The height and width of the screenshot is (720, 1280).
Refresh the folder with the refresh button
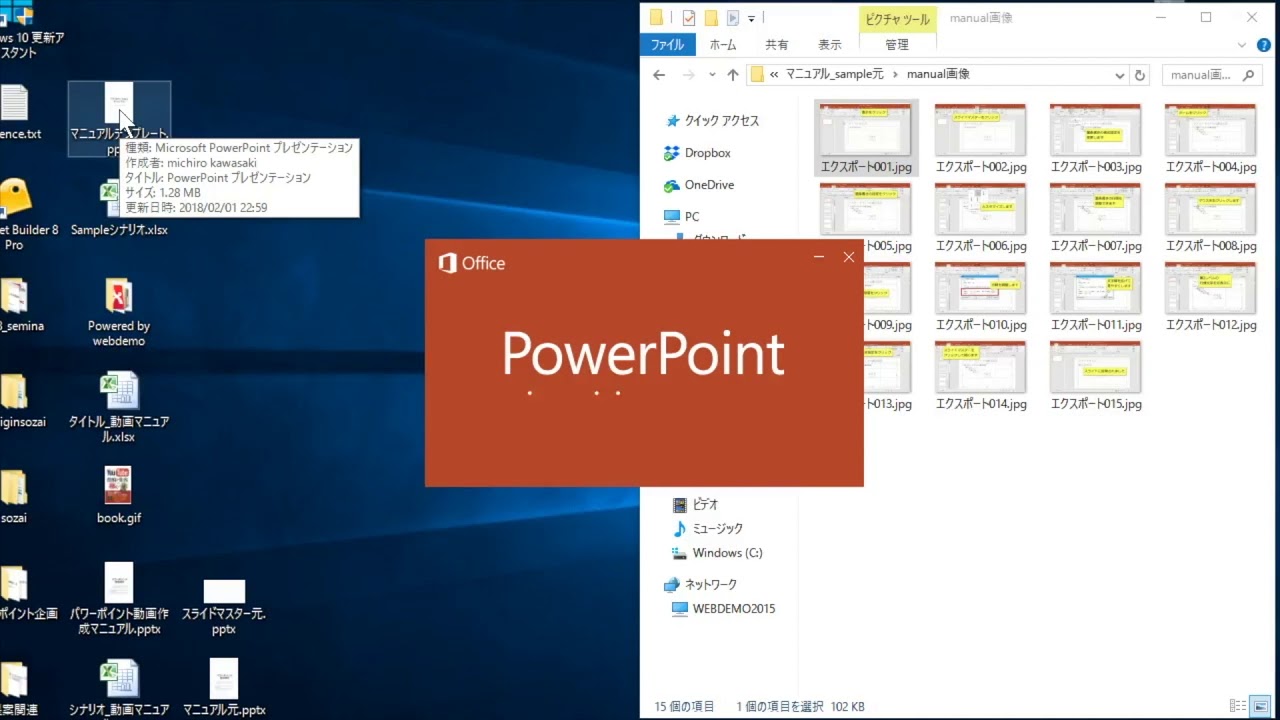pyautogui.click(x=1140, y=75)
